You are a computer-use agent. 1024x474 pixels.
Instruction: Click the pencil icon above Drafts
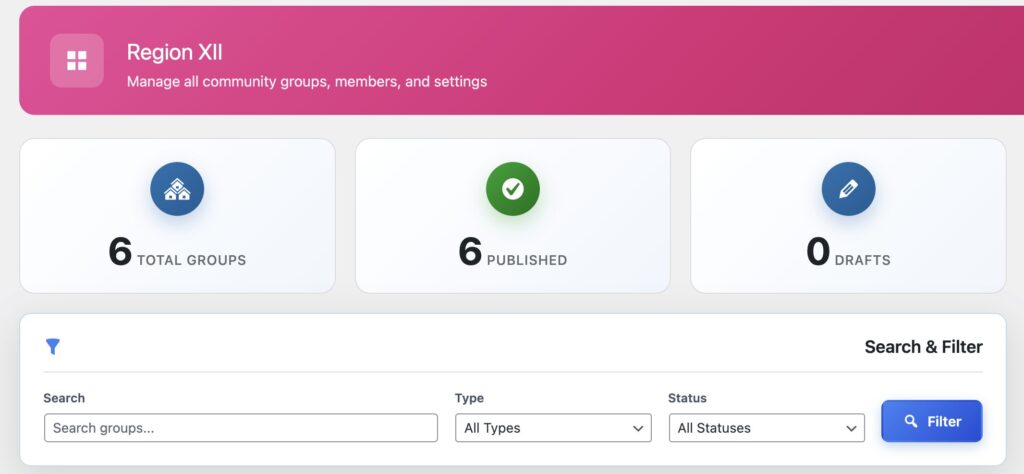[x=848, y=189]
